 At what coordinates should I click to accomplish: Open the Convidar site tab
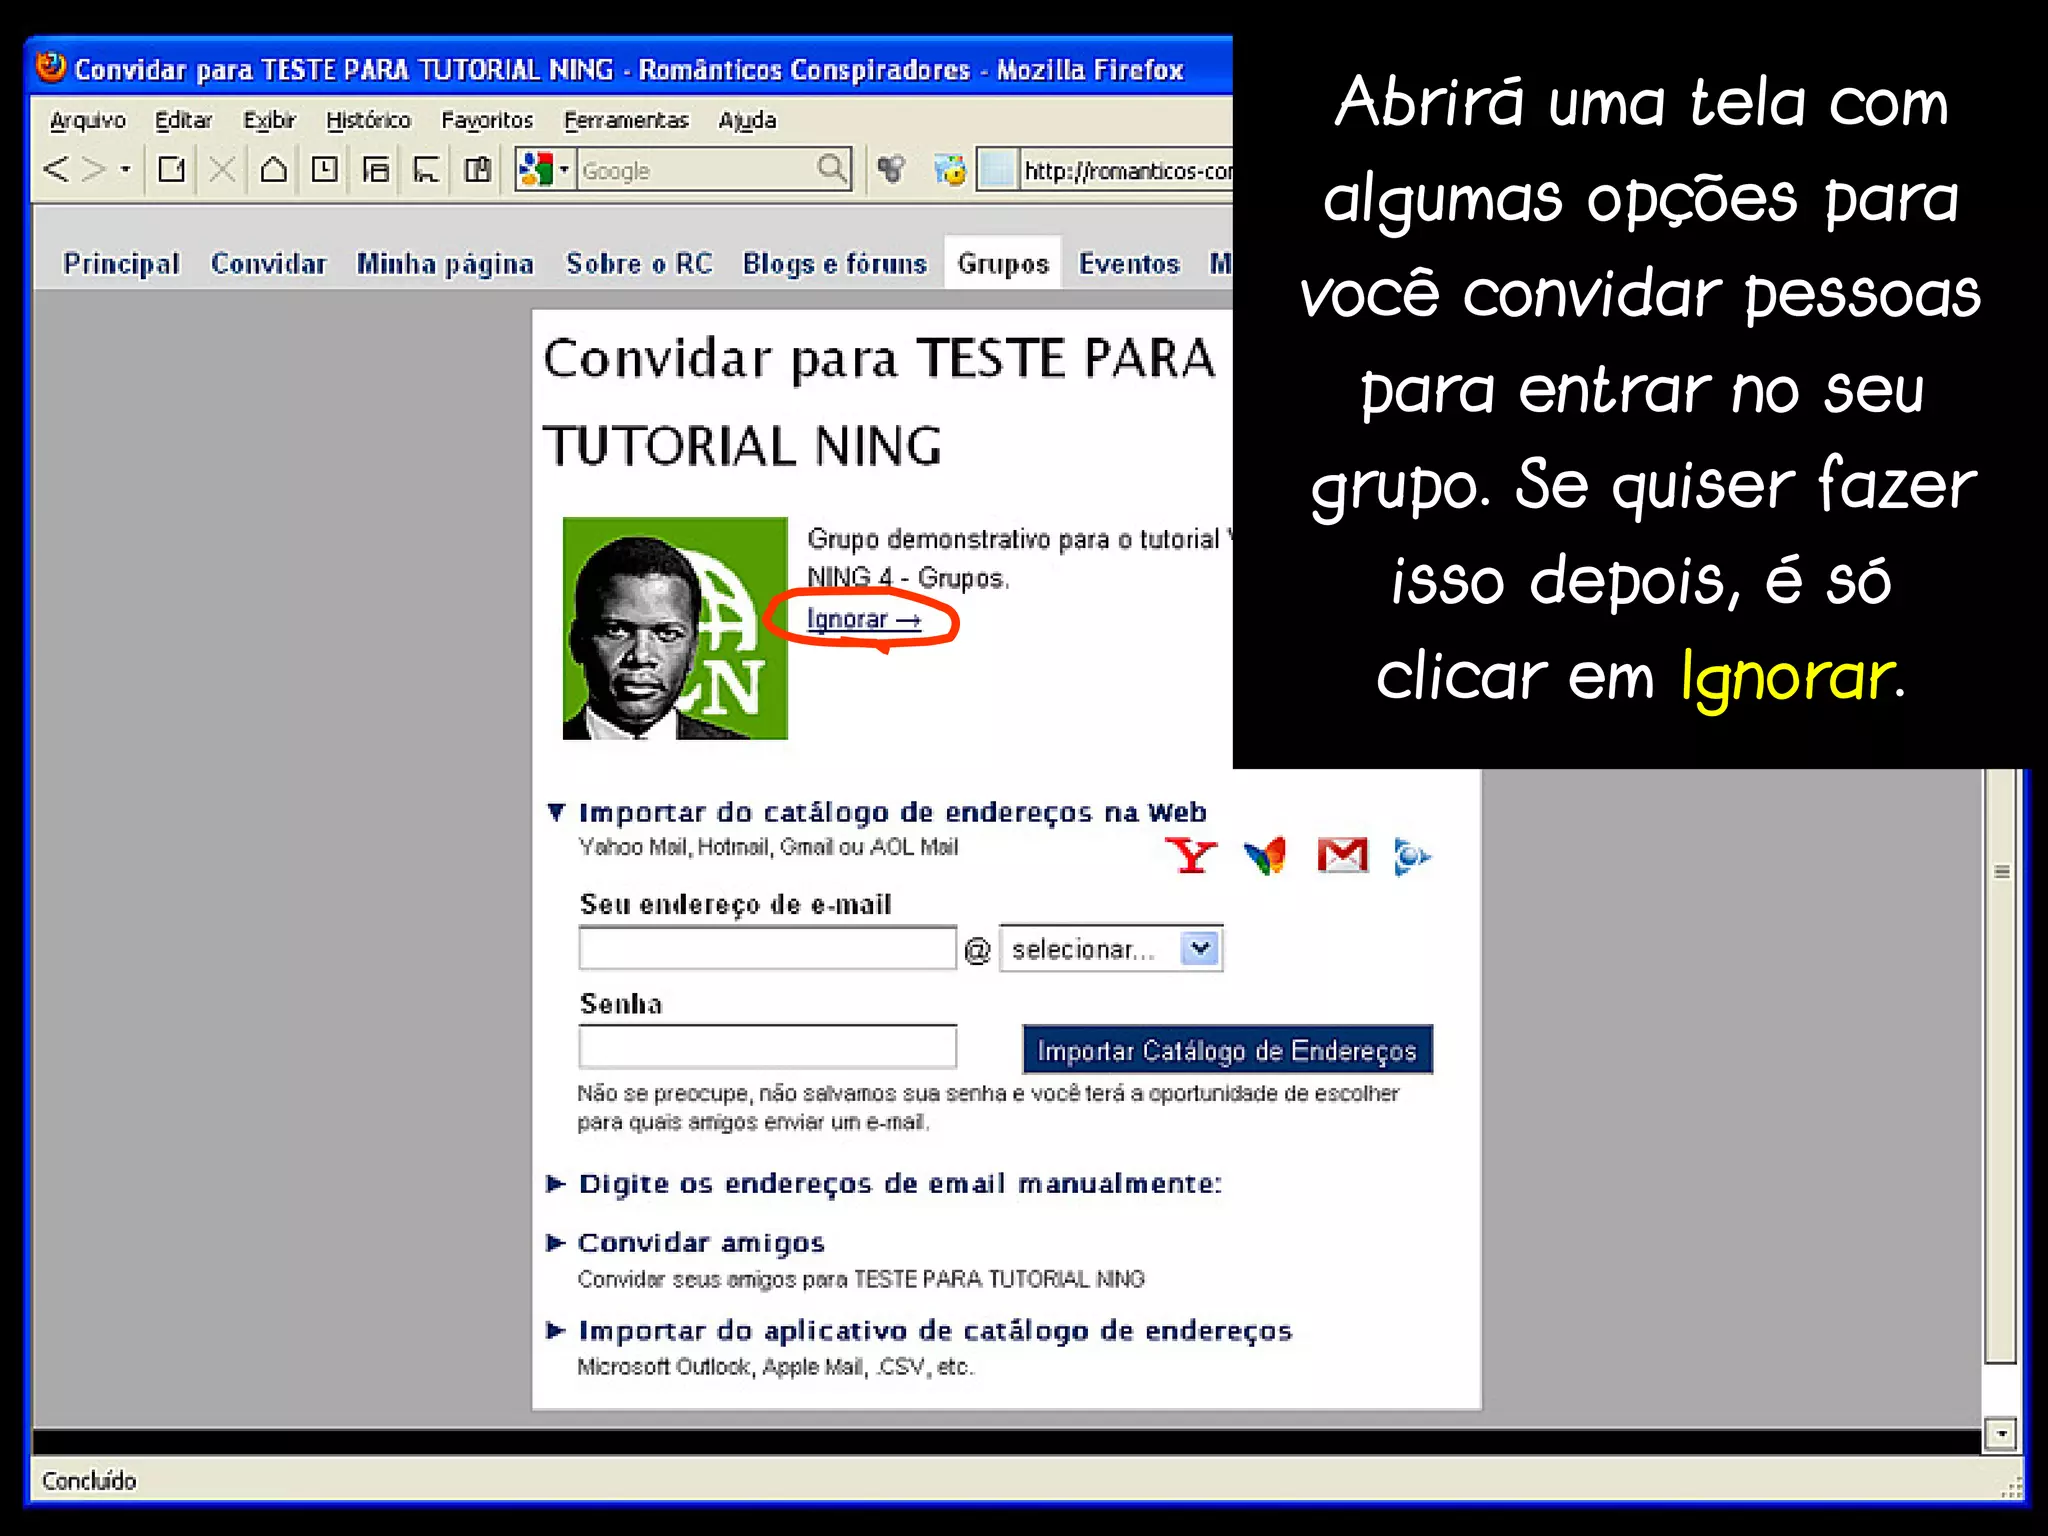tap(268, 264)
